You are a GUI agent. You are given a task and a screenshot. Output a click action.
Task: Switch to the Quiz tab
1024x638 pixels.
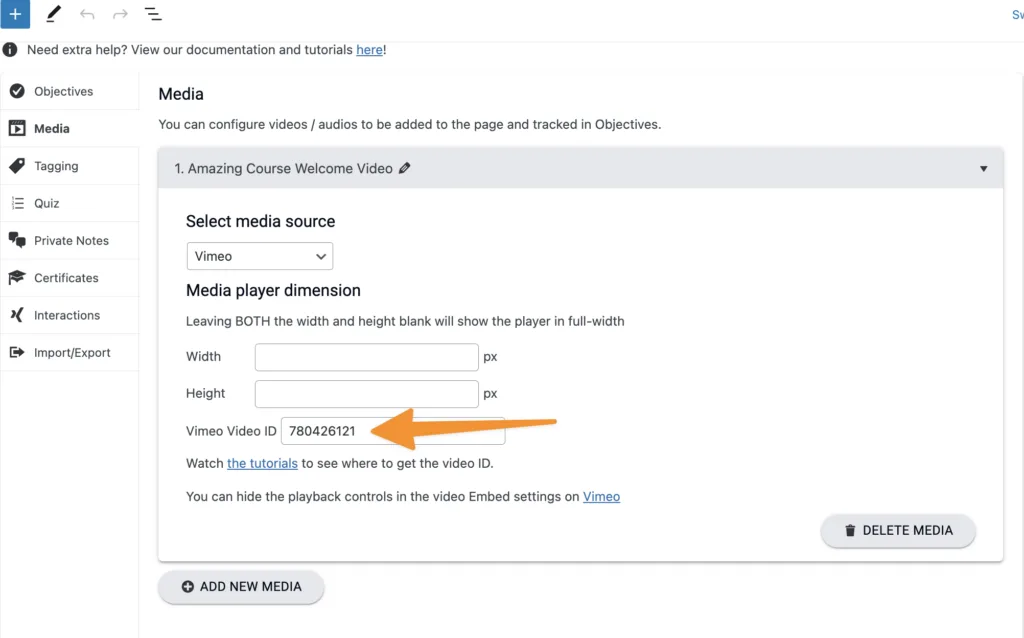(47, 203)
